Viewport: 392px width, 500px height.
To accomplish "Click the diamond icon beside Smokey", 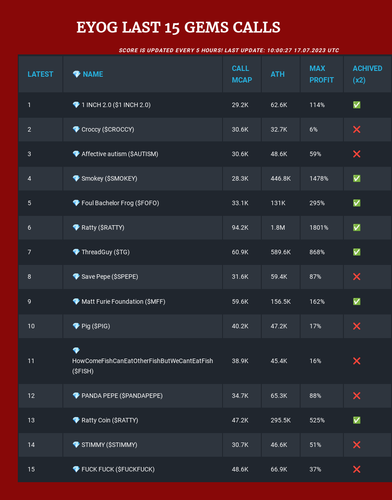I will coord(76,178).
